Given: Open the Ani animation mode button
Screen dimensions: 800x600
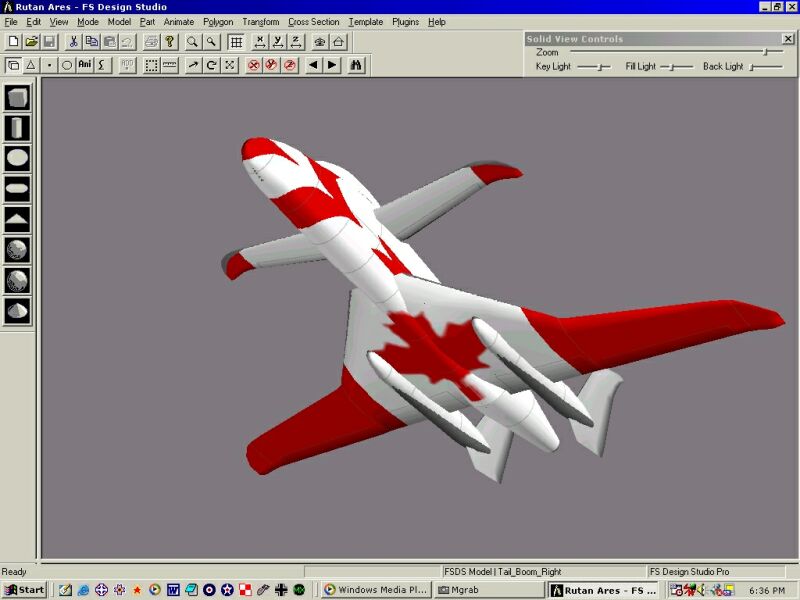Looking at the screenshot, I should click(85, 65).
